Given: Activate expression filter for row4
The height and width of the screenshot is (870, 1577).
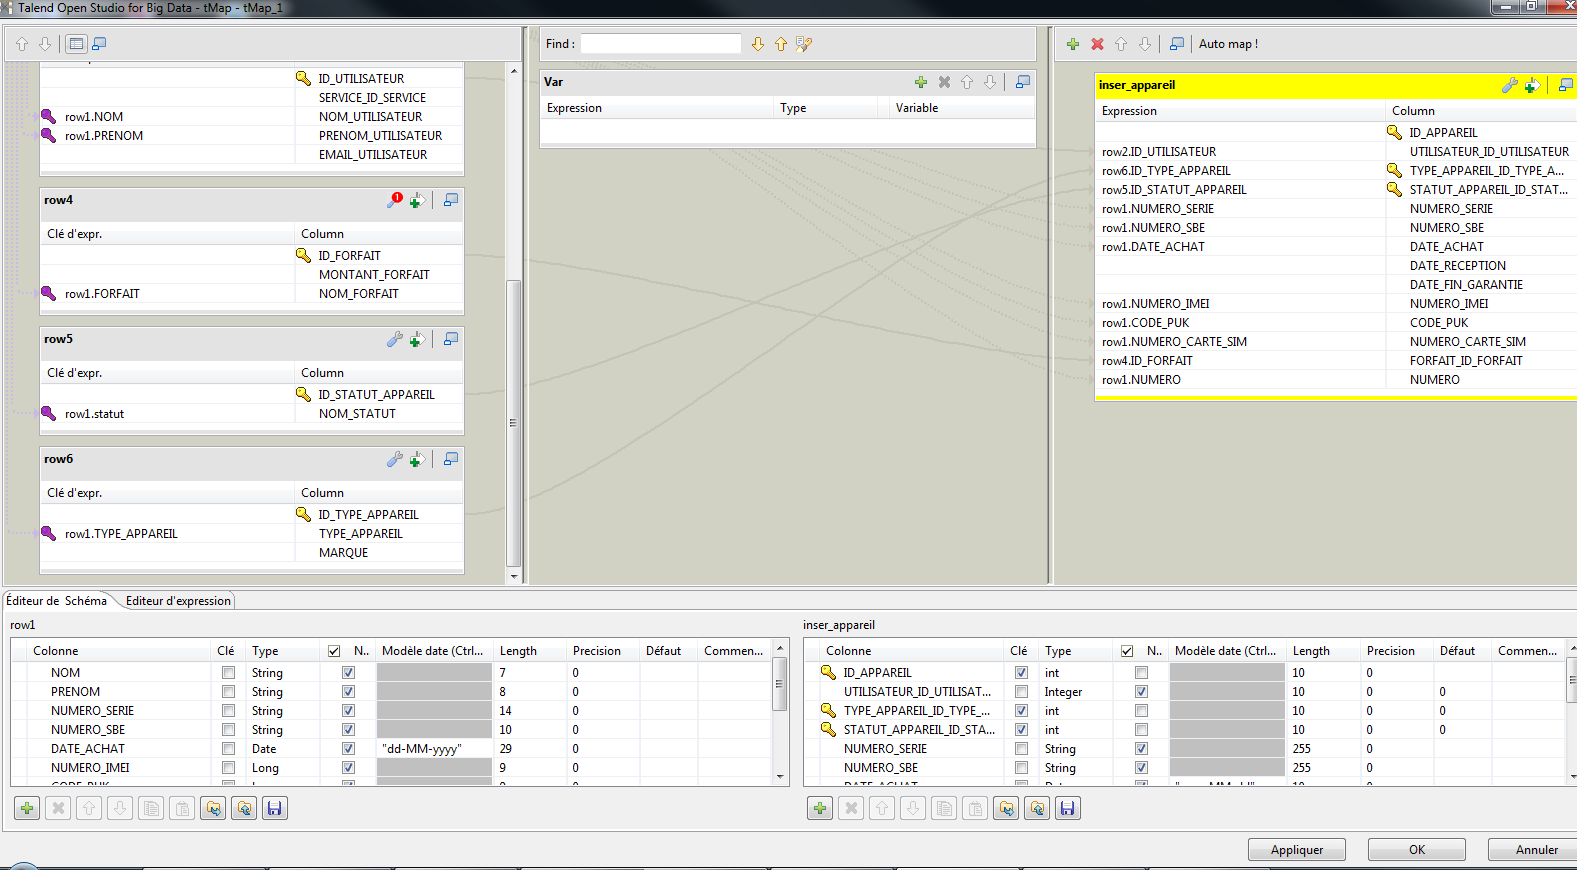Looking at the screenshot, I should pyautogui.click(x=418, y=200).
